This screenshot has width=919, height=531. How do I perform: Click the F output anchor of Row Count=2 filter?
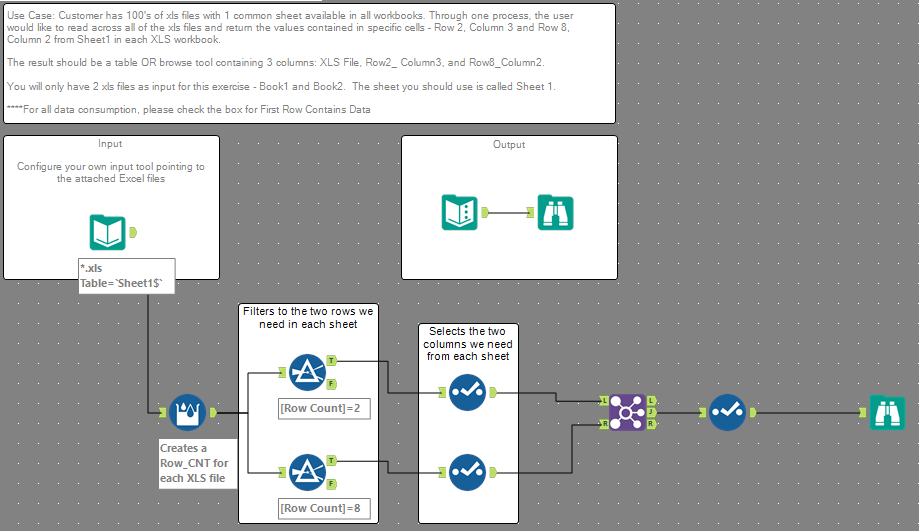(332, 384)
